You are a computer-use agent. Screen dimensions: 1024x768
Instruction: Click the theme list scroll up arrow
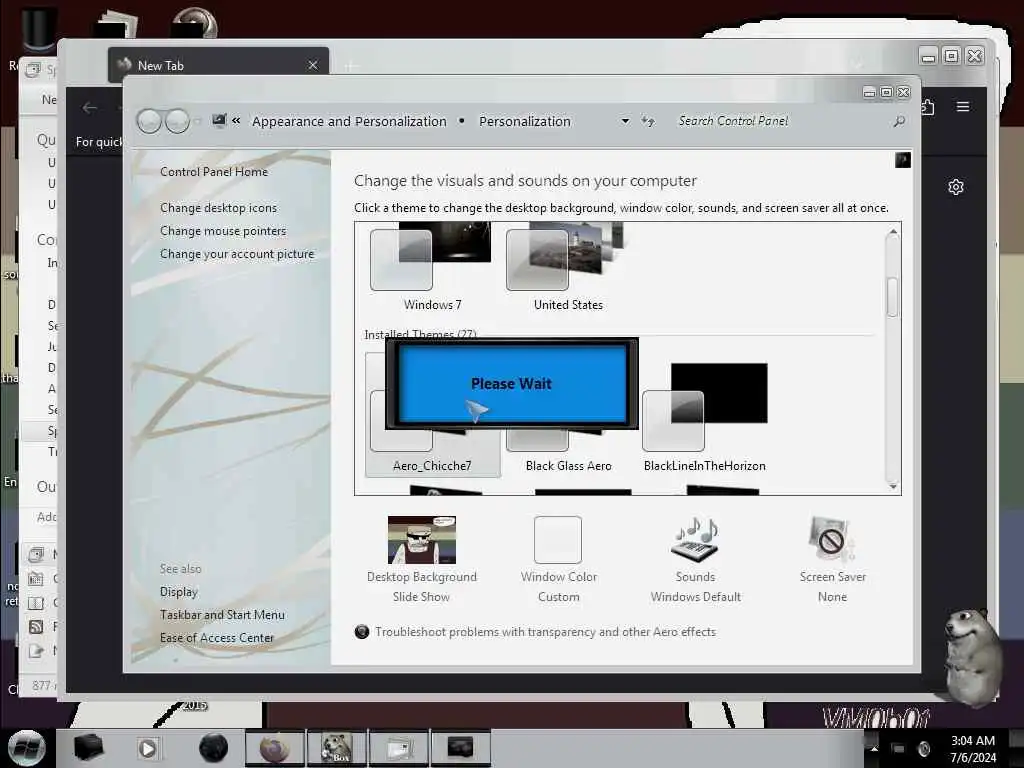coord(893,232)
